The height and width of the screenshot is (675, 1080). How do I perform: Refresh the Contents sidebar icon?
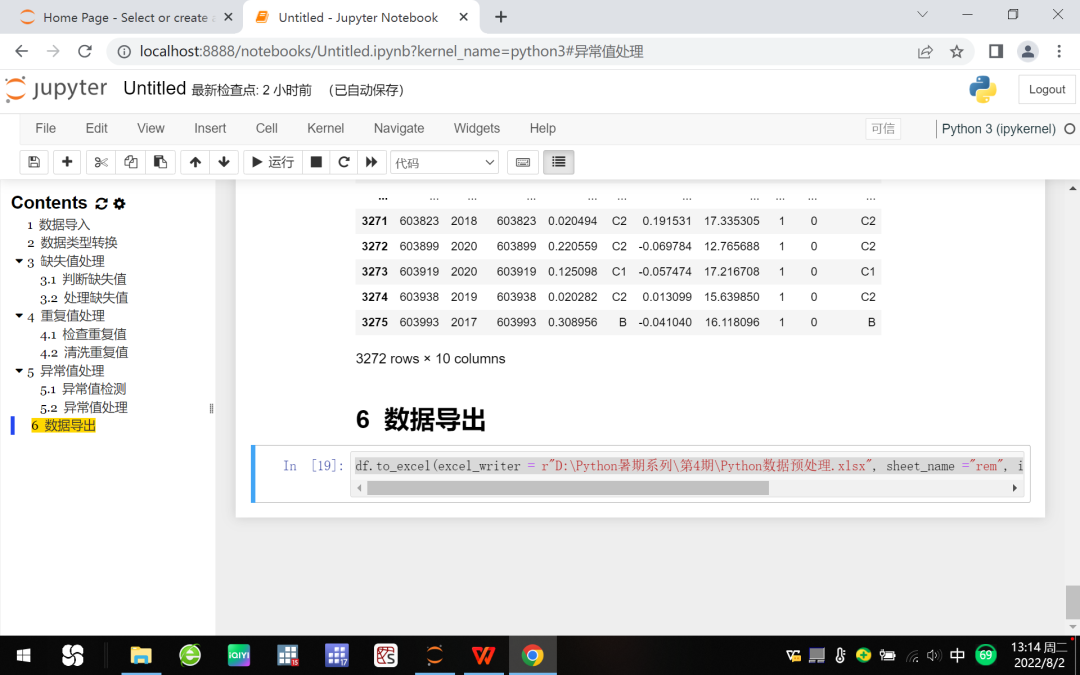point(101,203)
